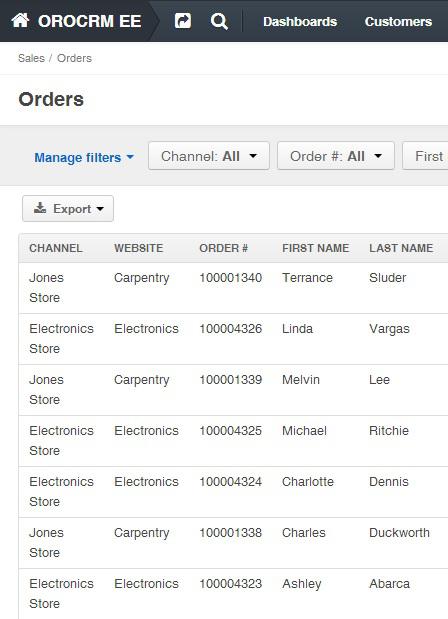The height and width of the screenshot is (619, 448).
Task: Select the order row for Charlotte Dennis
Action: click(x=233, y=492)
